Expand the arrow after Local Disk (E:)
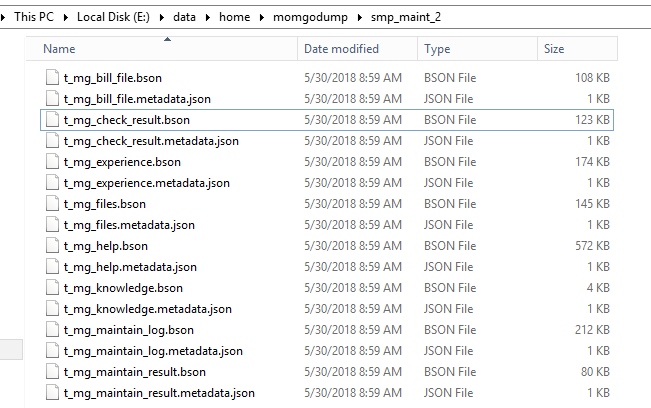This screenshot has height=408, width=651. click(x=162, y=17)
